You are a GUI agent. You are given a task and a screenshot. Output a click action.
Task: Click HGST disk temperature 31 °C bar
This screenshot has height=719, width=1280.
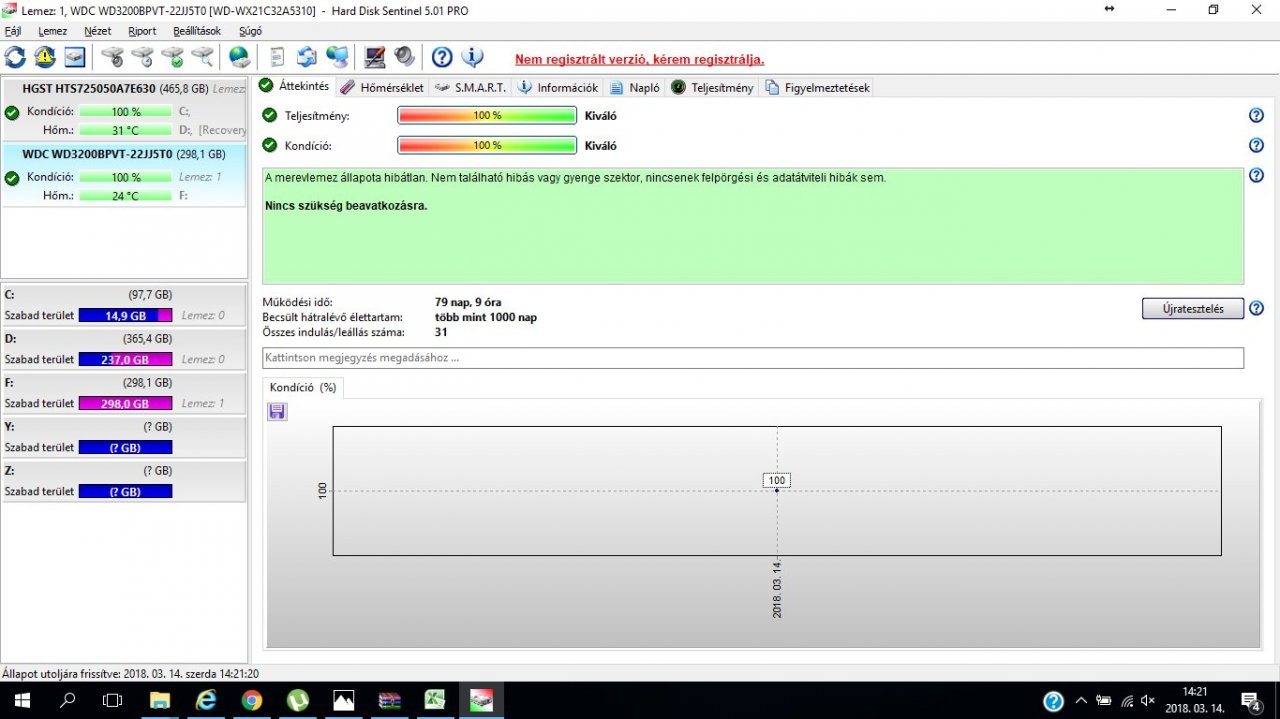coord(126,130)
